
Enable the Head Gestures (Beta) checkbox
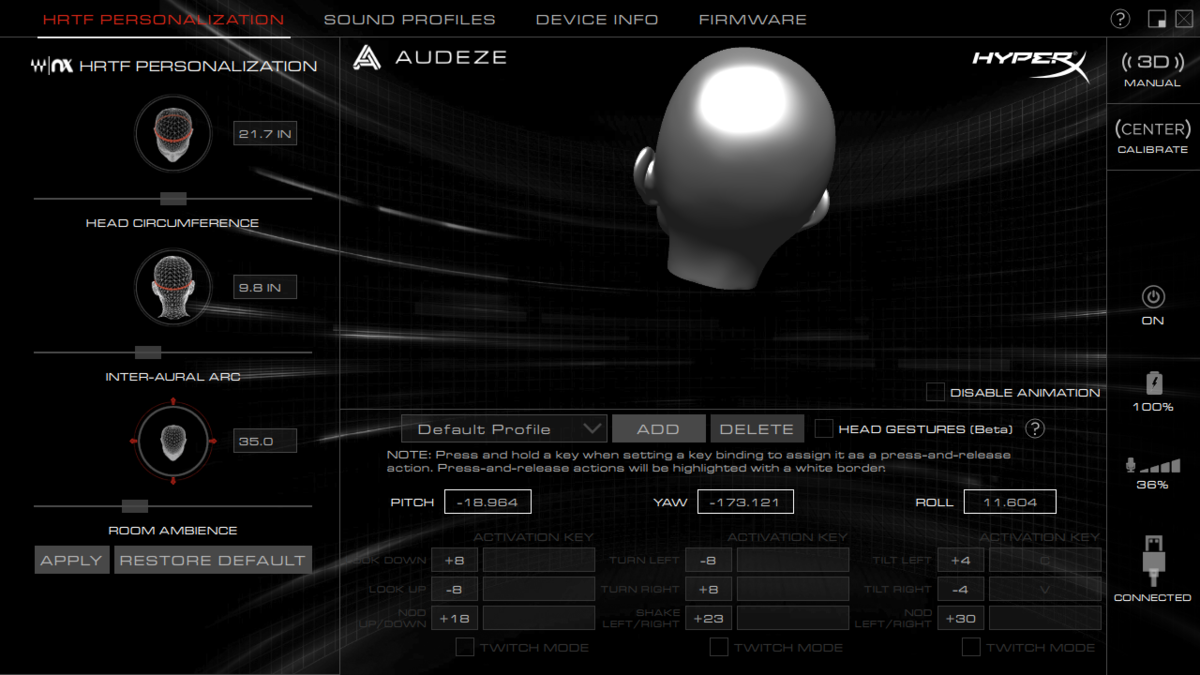pyautogui.click(x=824, y=429)
